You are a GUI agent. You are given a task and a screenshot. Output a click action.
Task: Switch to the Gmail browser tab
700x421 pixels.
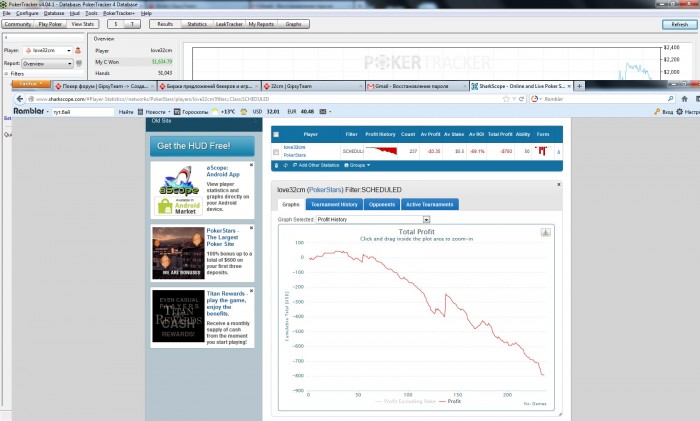pos(417,86)
